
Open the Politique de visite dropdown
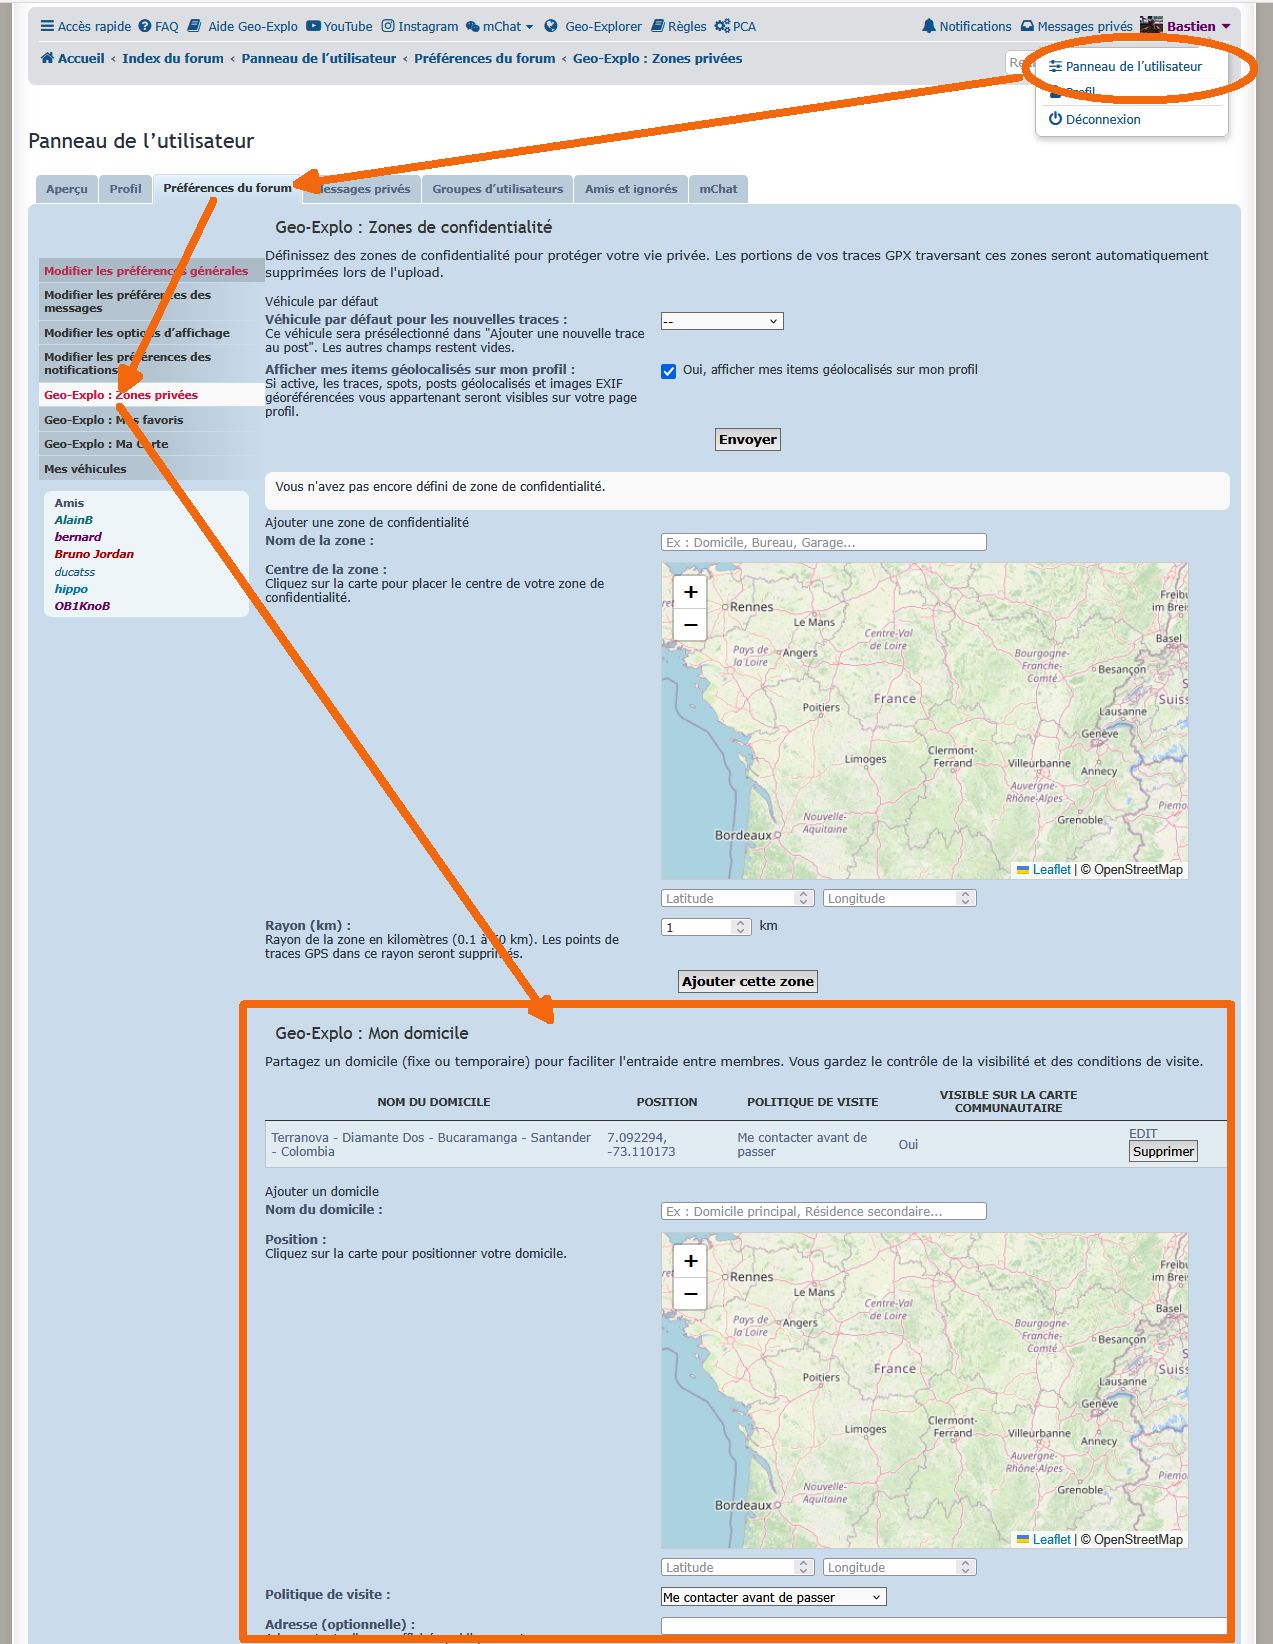click(x=773, y=1597)
